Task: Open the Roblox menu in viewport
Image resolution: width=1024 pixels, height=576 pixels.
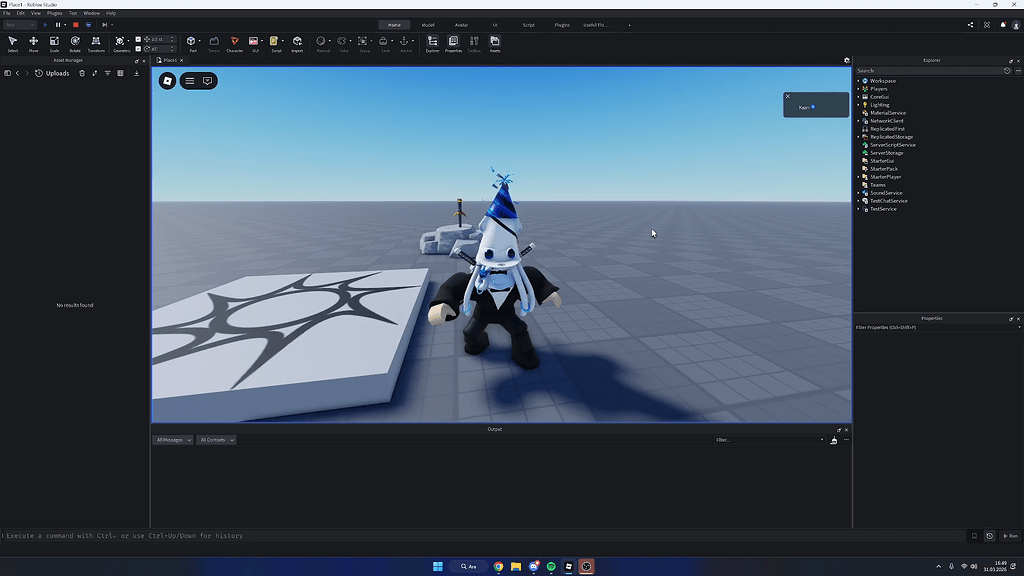Action: click(x=167, y=81)
